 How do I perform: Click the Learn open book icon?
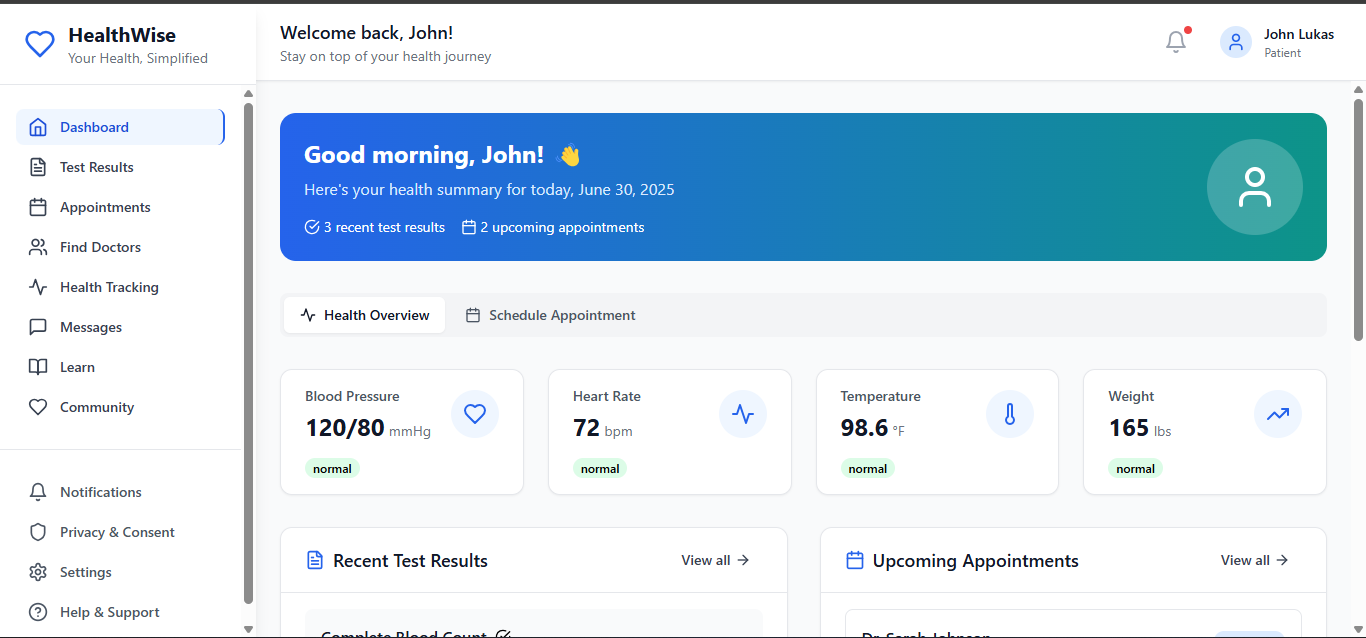click(38, 367)
